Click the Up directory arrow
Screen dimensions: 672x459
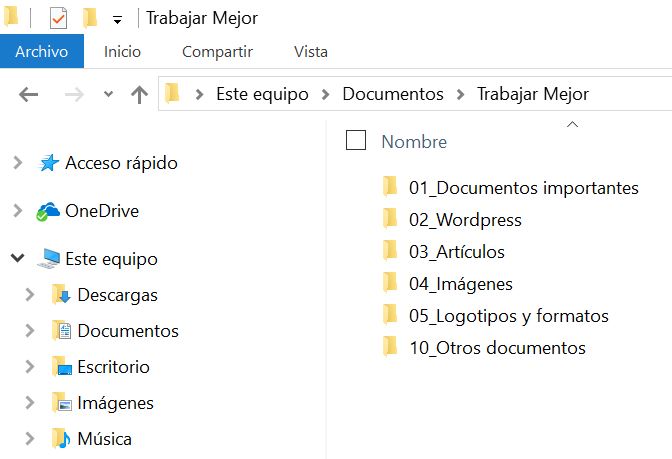[x=139, y=94]
